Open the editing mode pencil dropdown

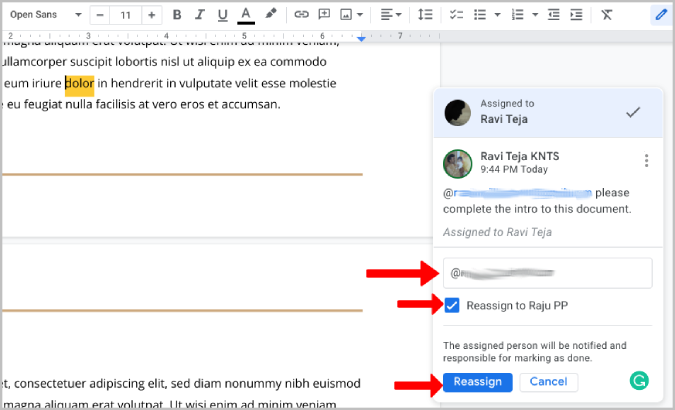(660, 15)
